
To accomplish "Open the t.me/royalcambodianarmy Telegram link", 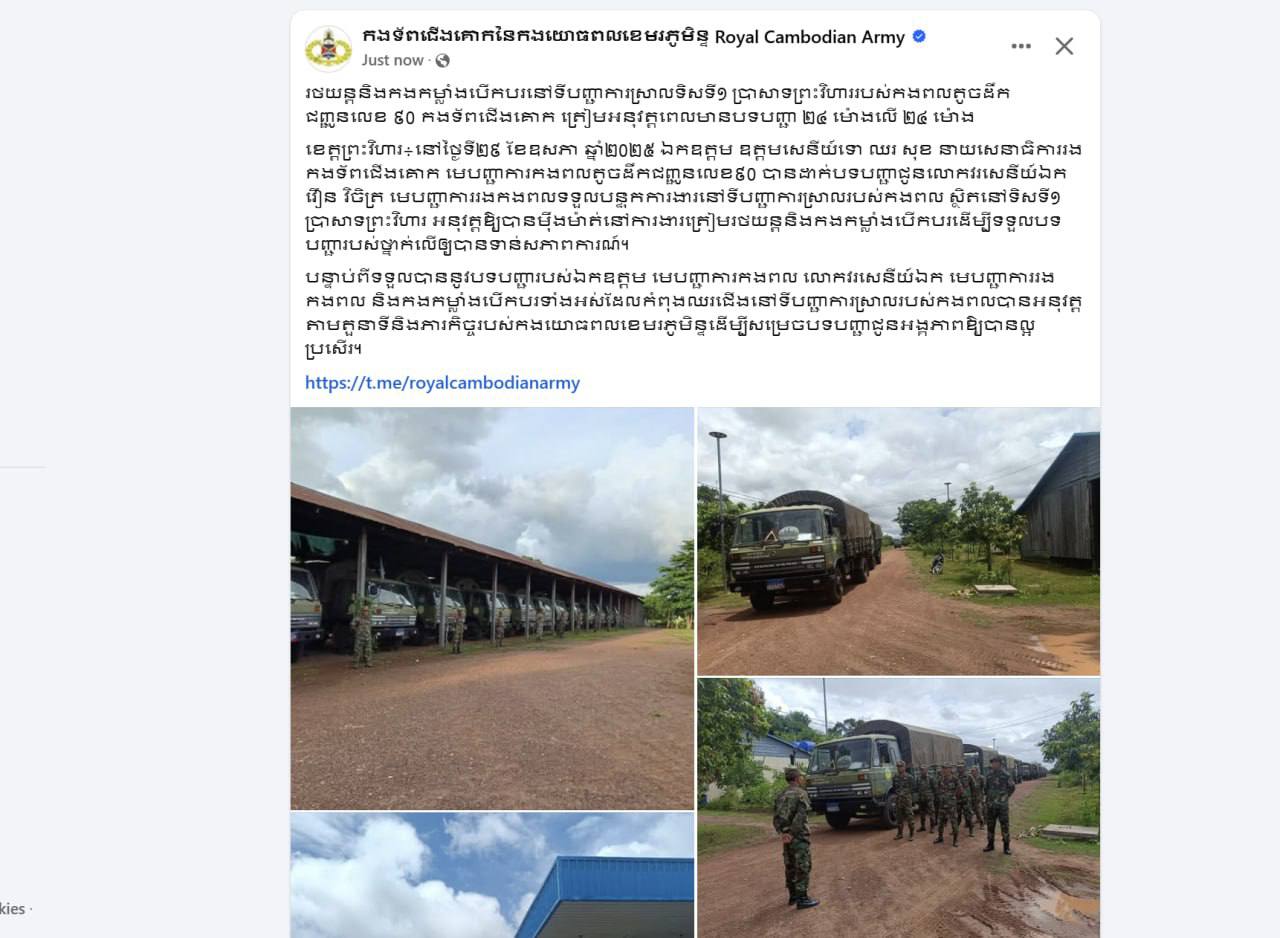I will [x=442, y=382].
